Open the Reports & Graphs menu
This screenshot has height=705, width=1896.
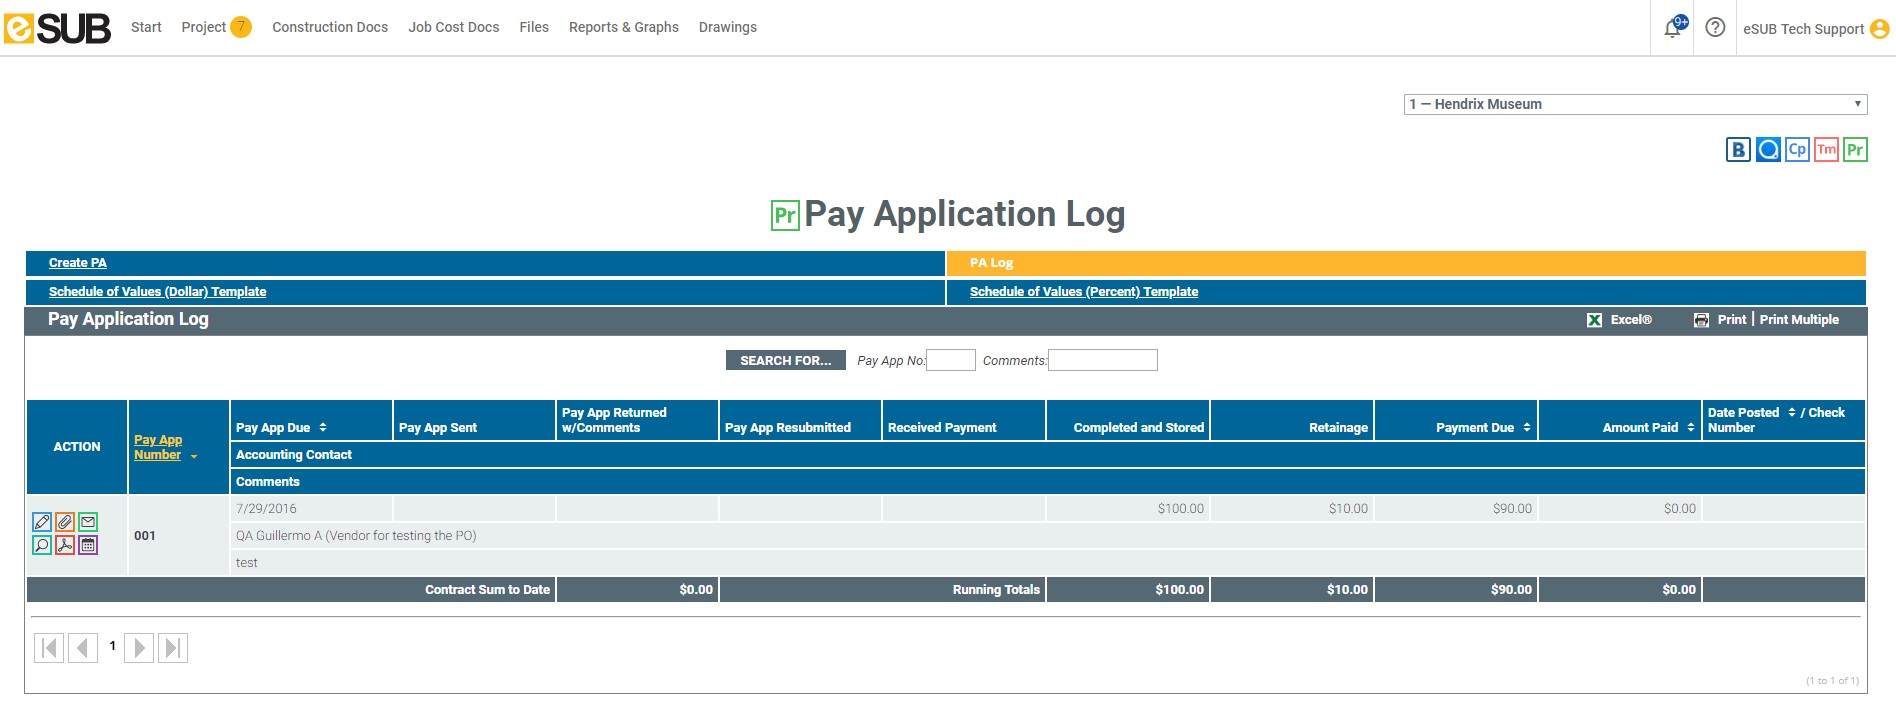pos(624,27)
